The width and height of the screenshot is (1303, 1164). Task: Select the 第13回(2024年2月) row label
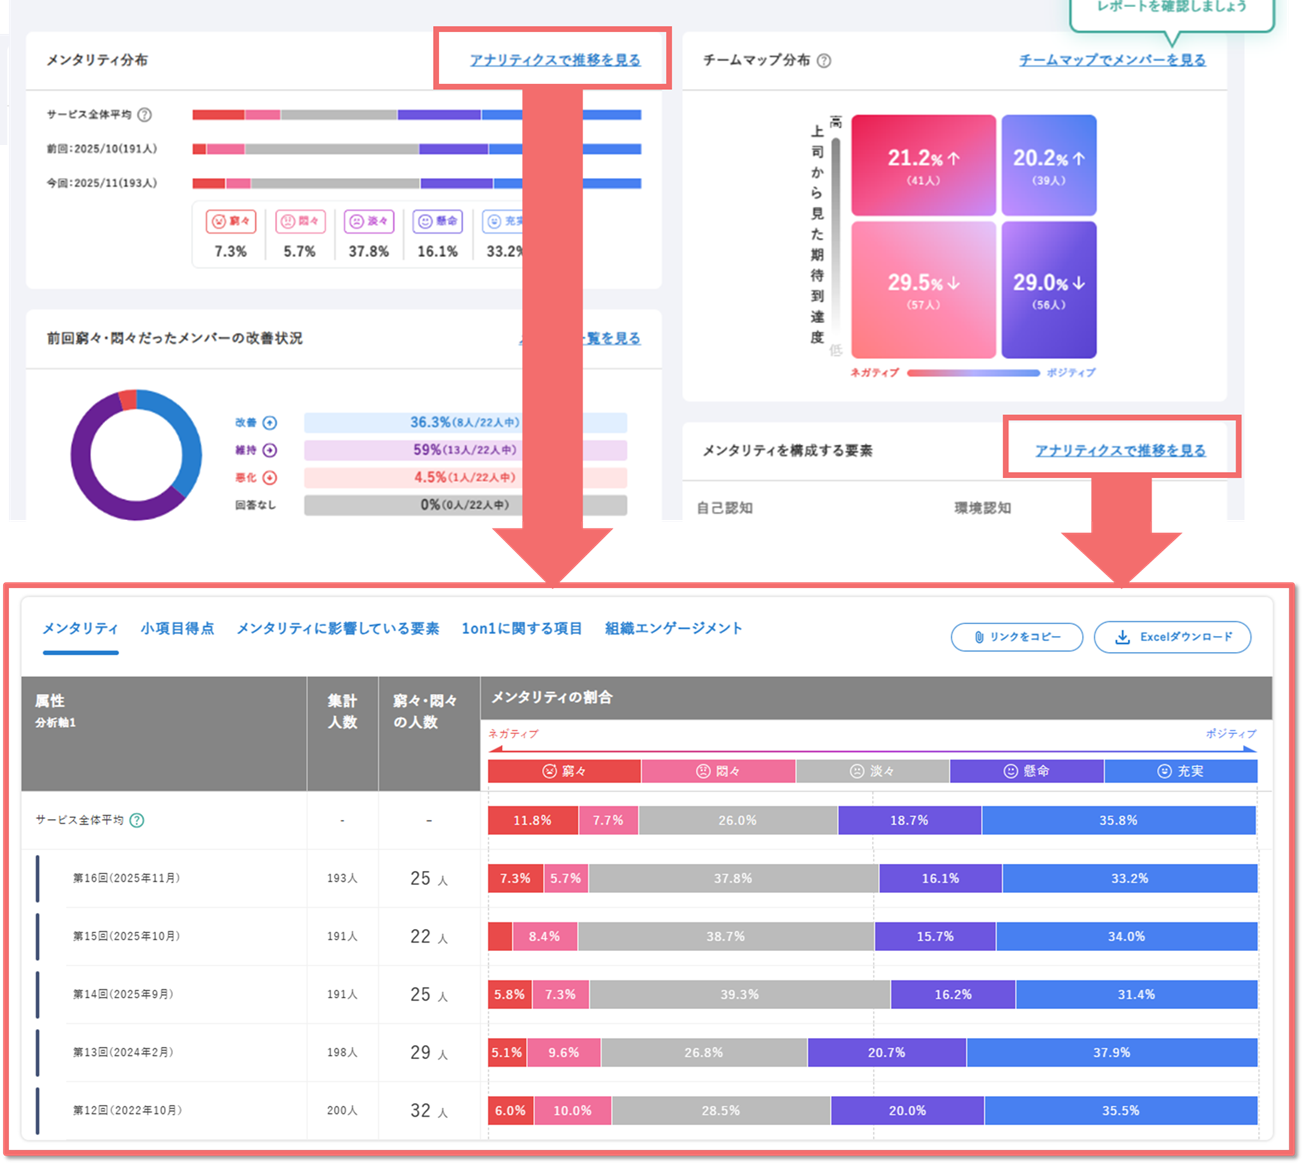point(123,1052)
